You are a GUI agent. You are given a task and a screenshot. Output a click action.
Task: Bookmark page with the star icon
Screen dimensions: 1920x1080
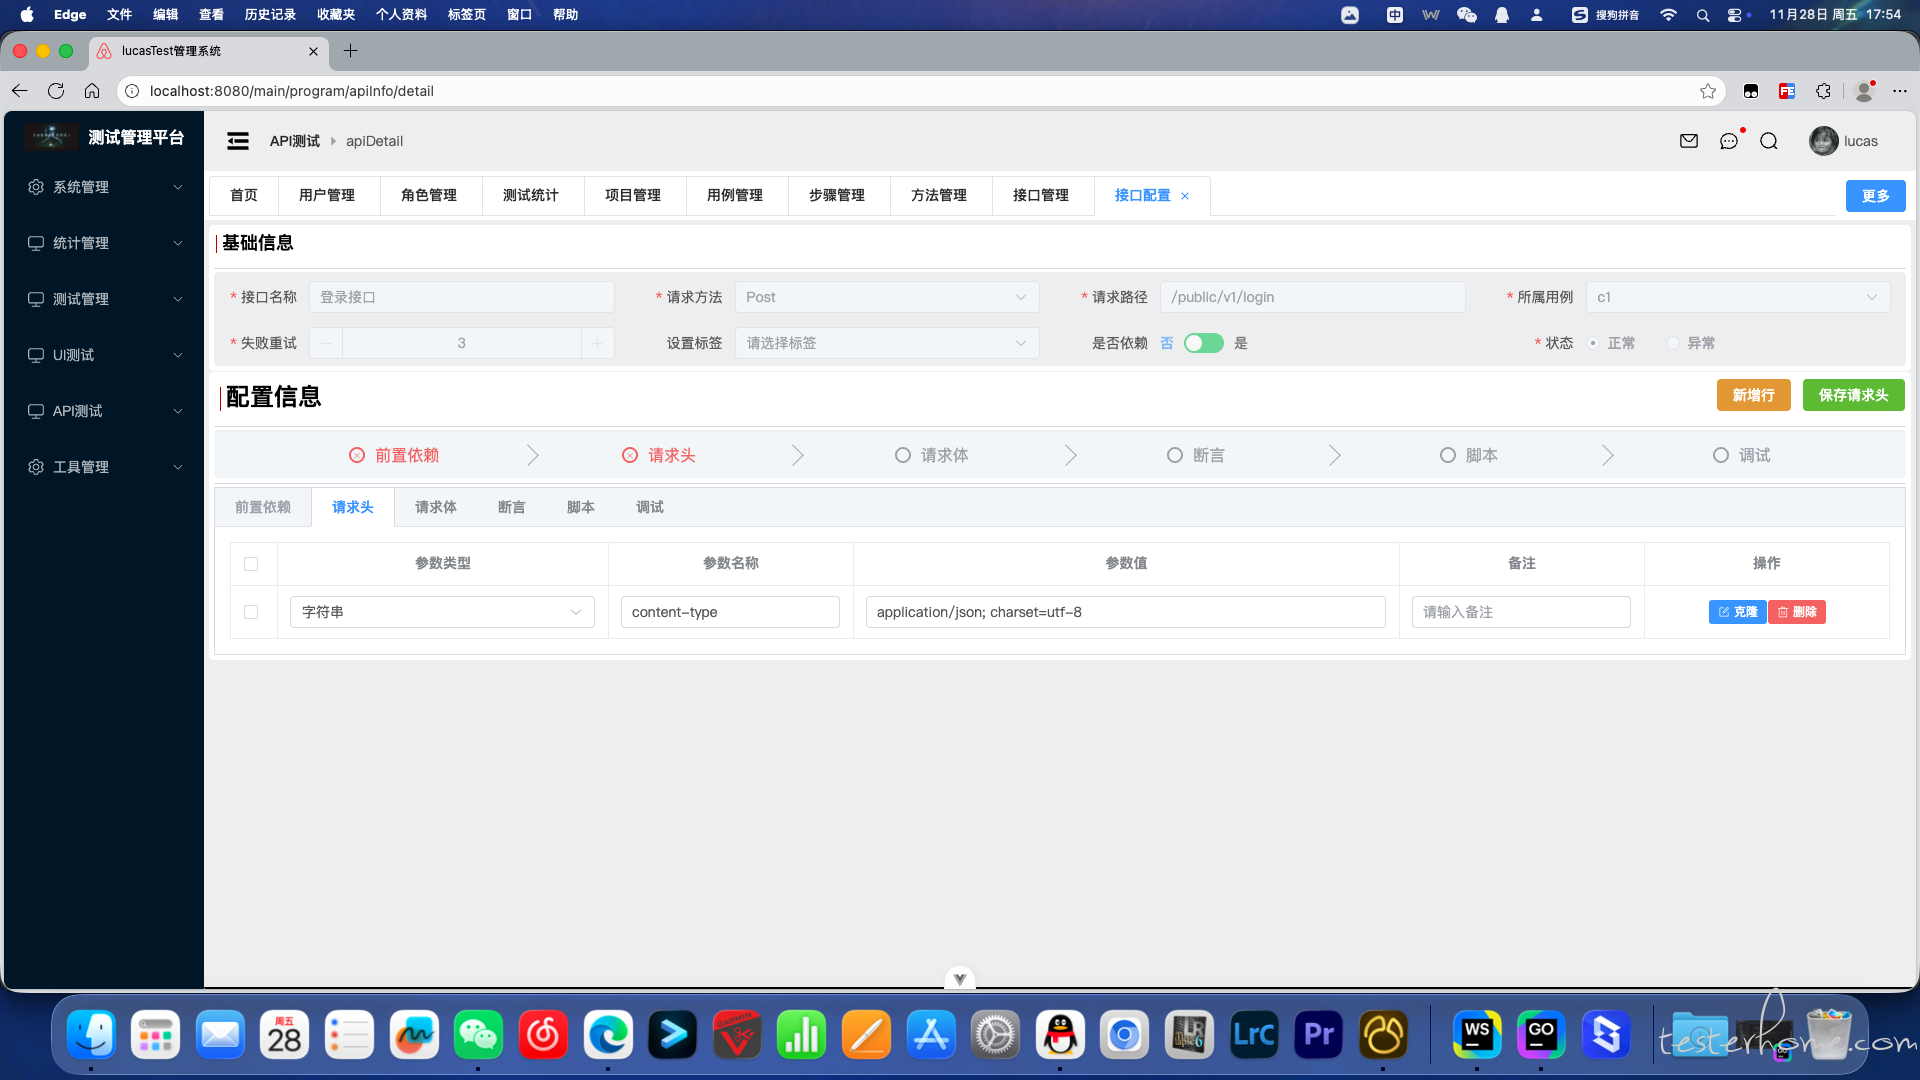click(1708, 91)
